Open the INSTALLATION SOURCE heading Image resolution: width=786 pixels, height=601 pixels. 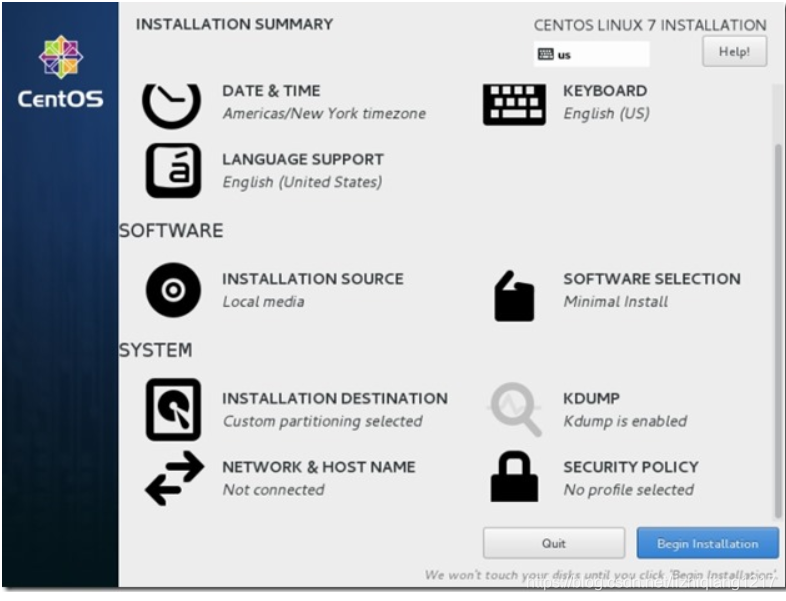(x=313, y=279)
